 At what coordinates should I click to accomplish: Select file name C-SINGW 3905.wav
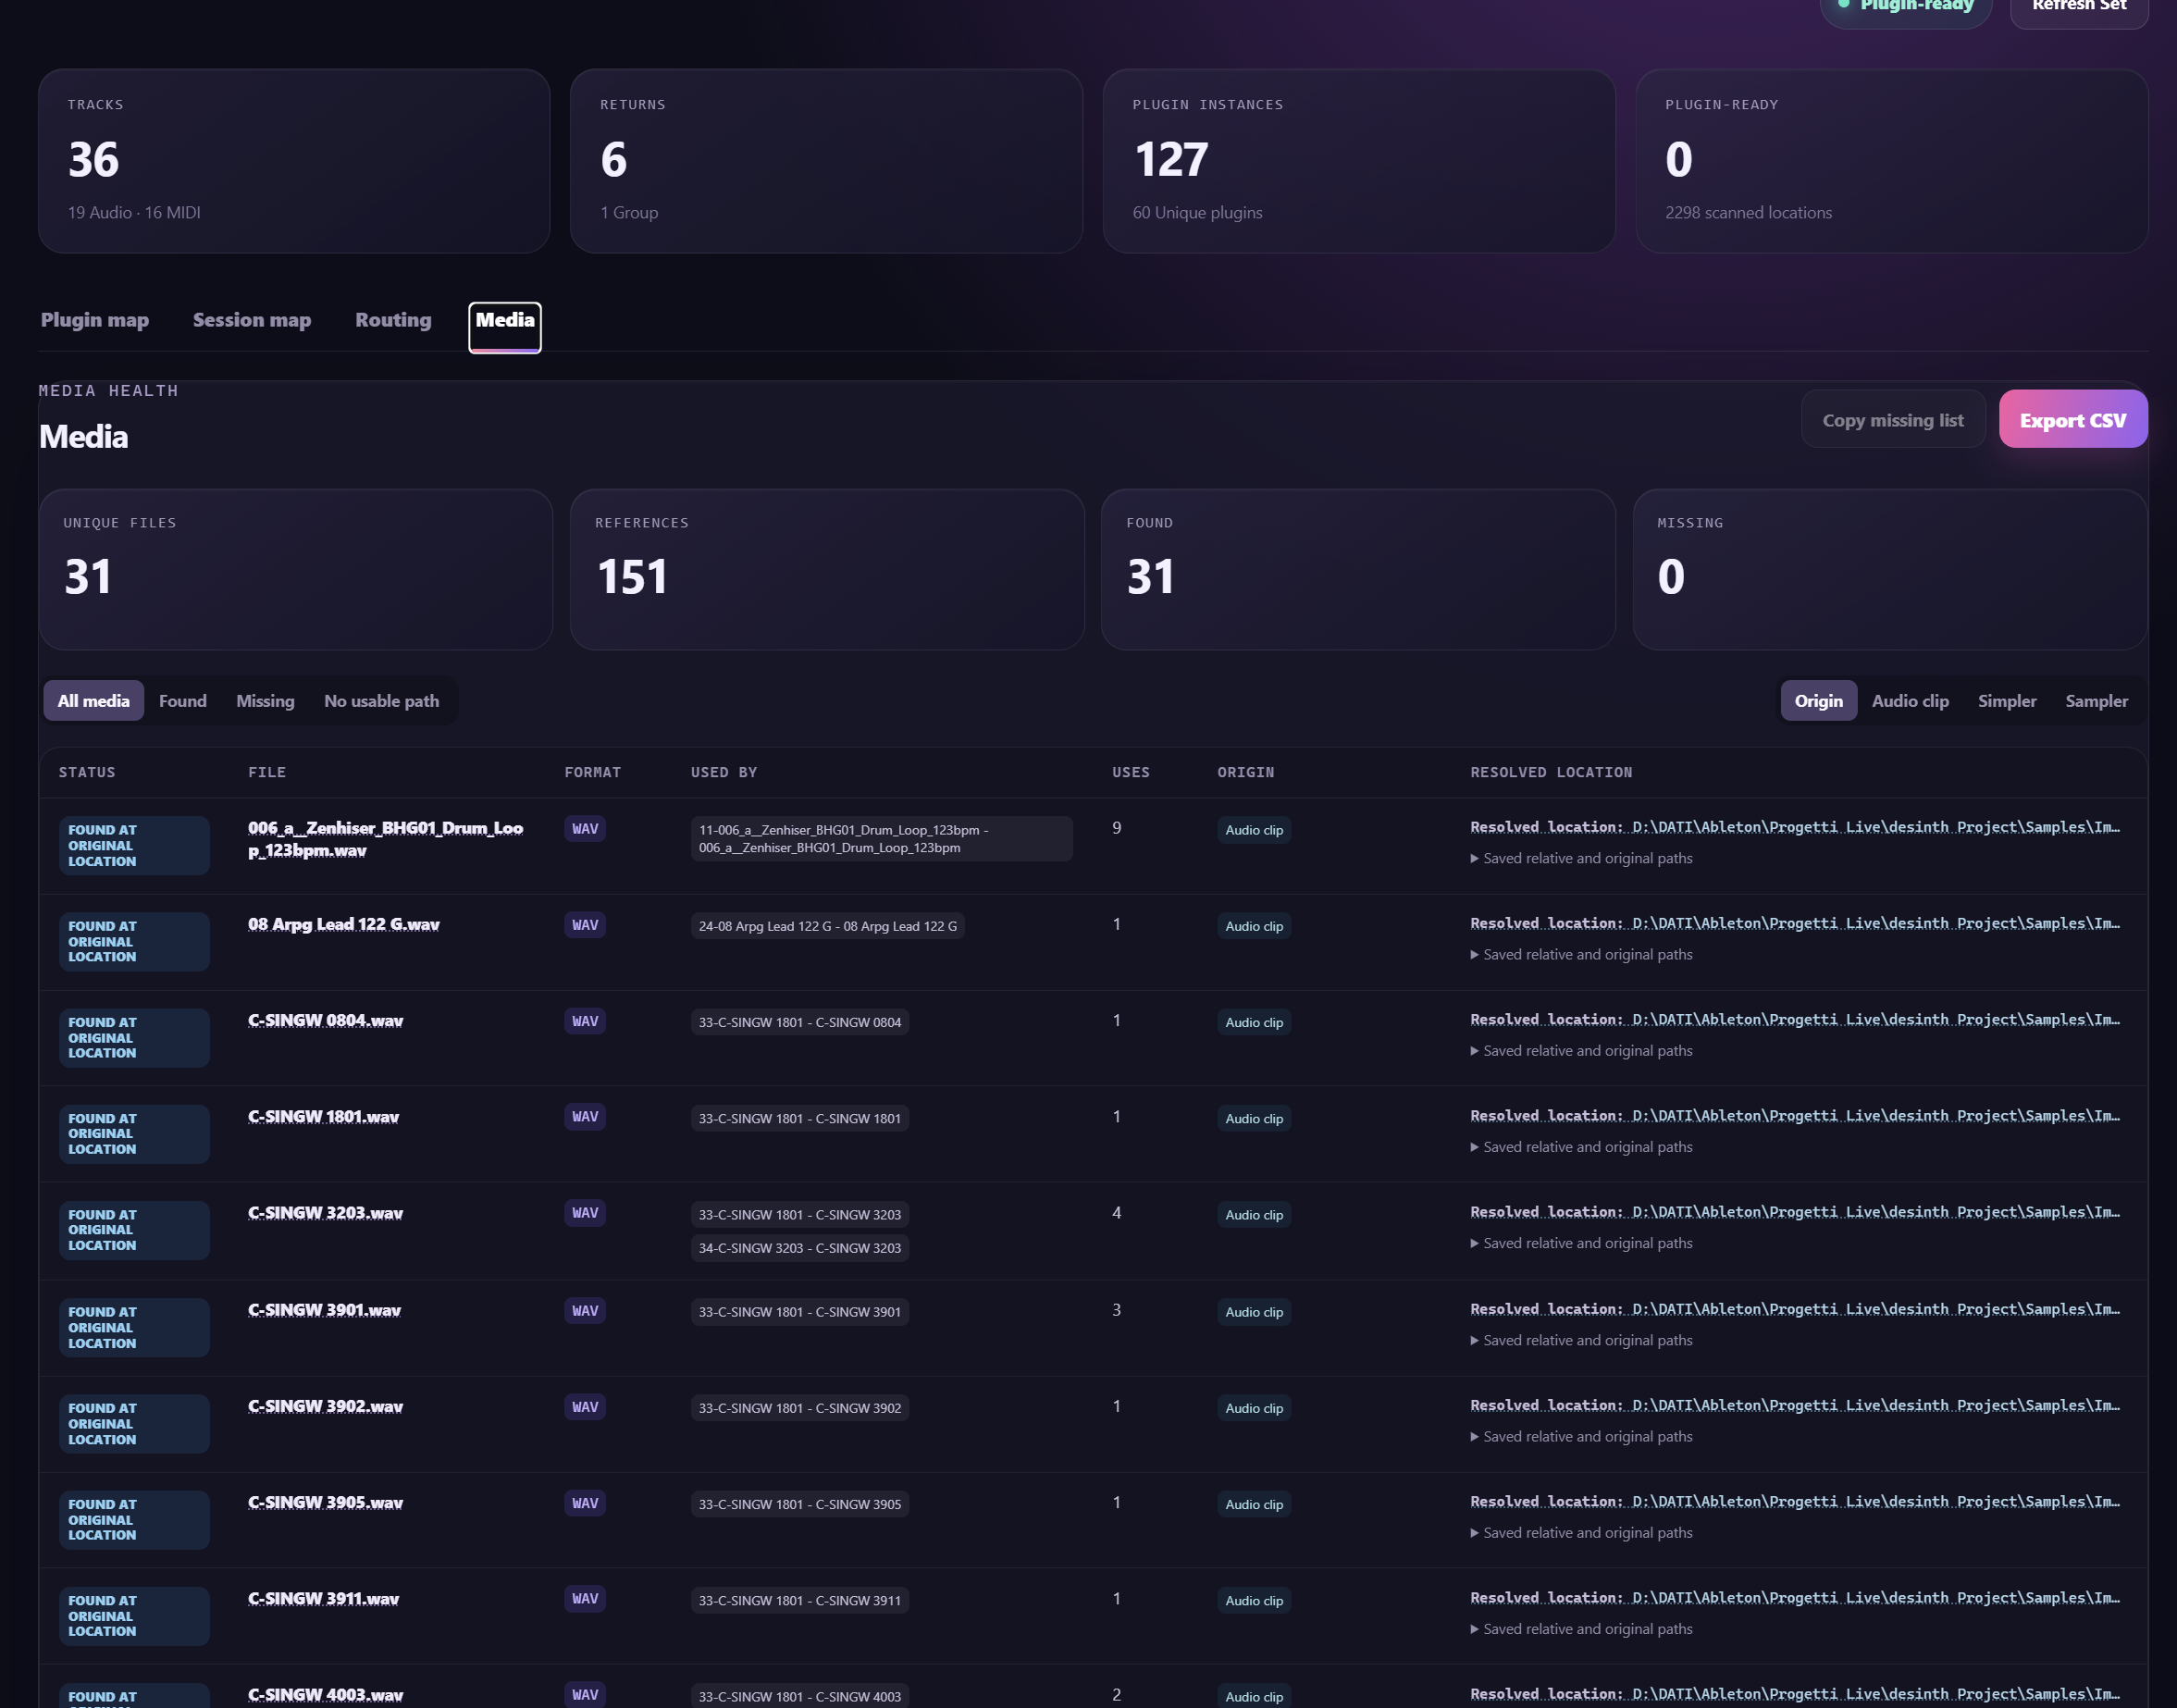(326, 1501)
